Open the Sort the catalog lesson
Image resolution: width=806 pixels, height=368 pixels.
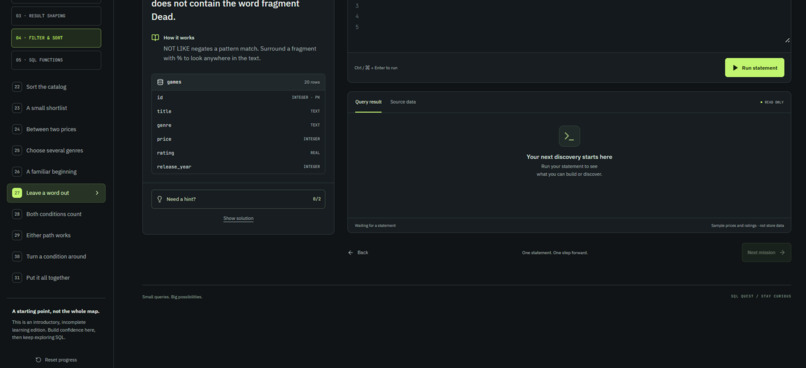[x=56, y=87]
